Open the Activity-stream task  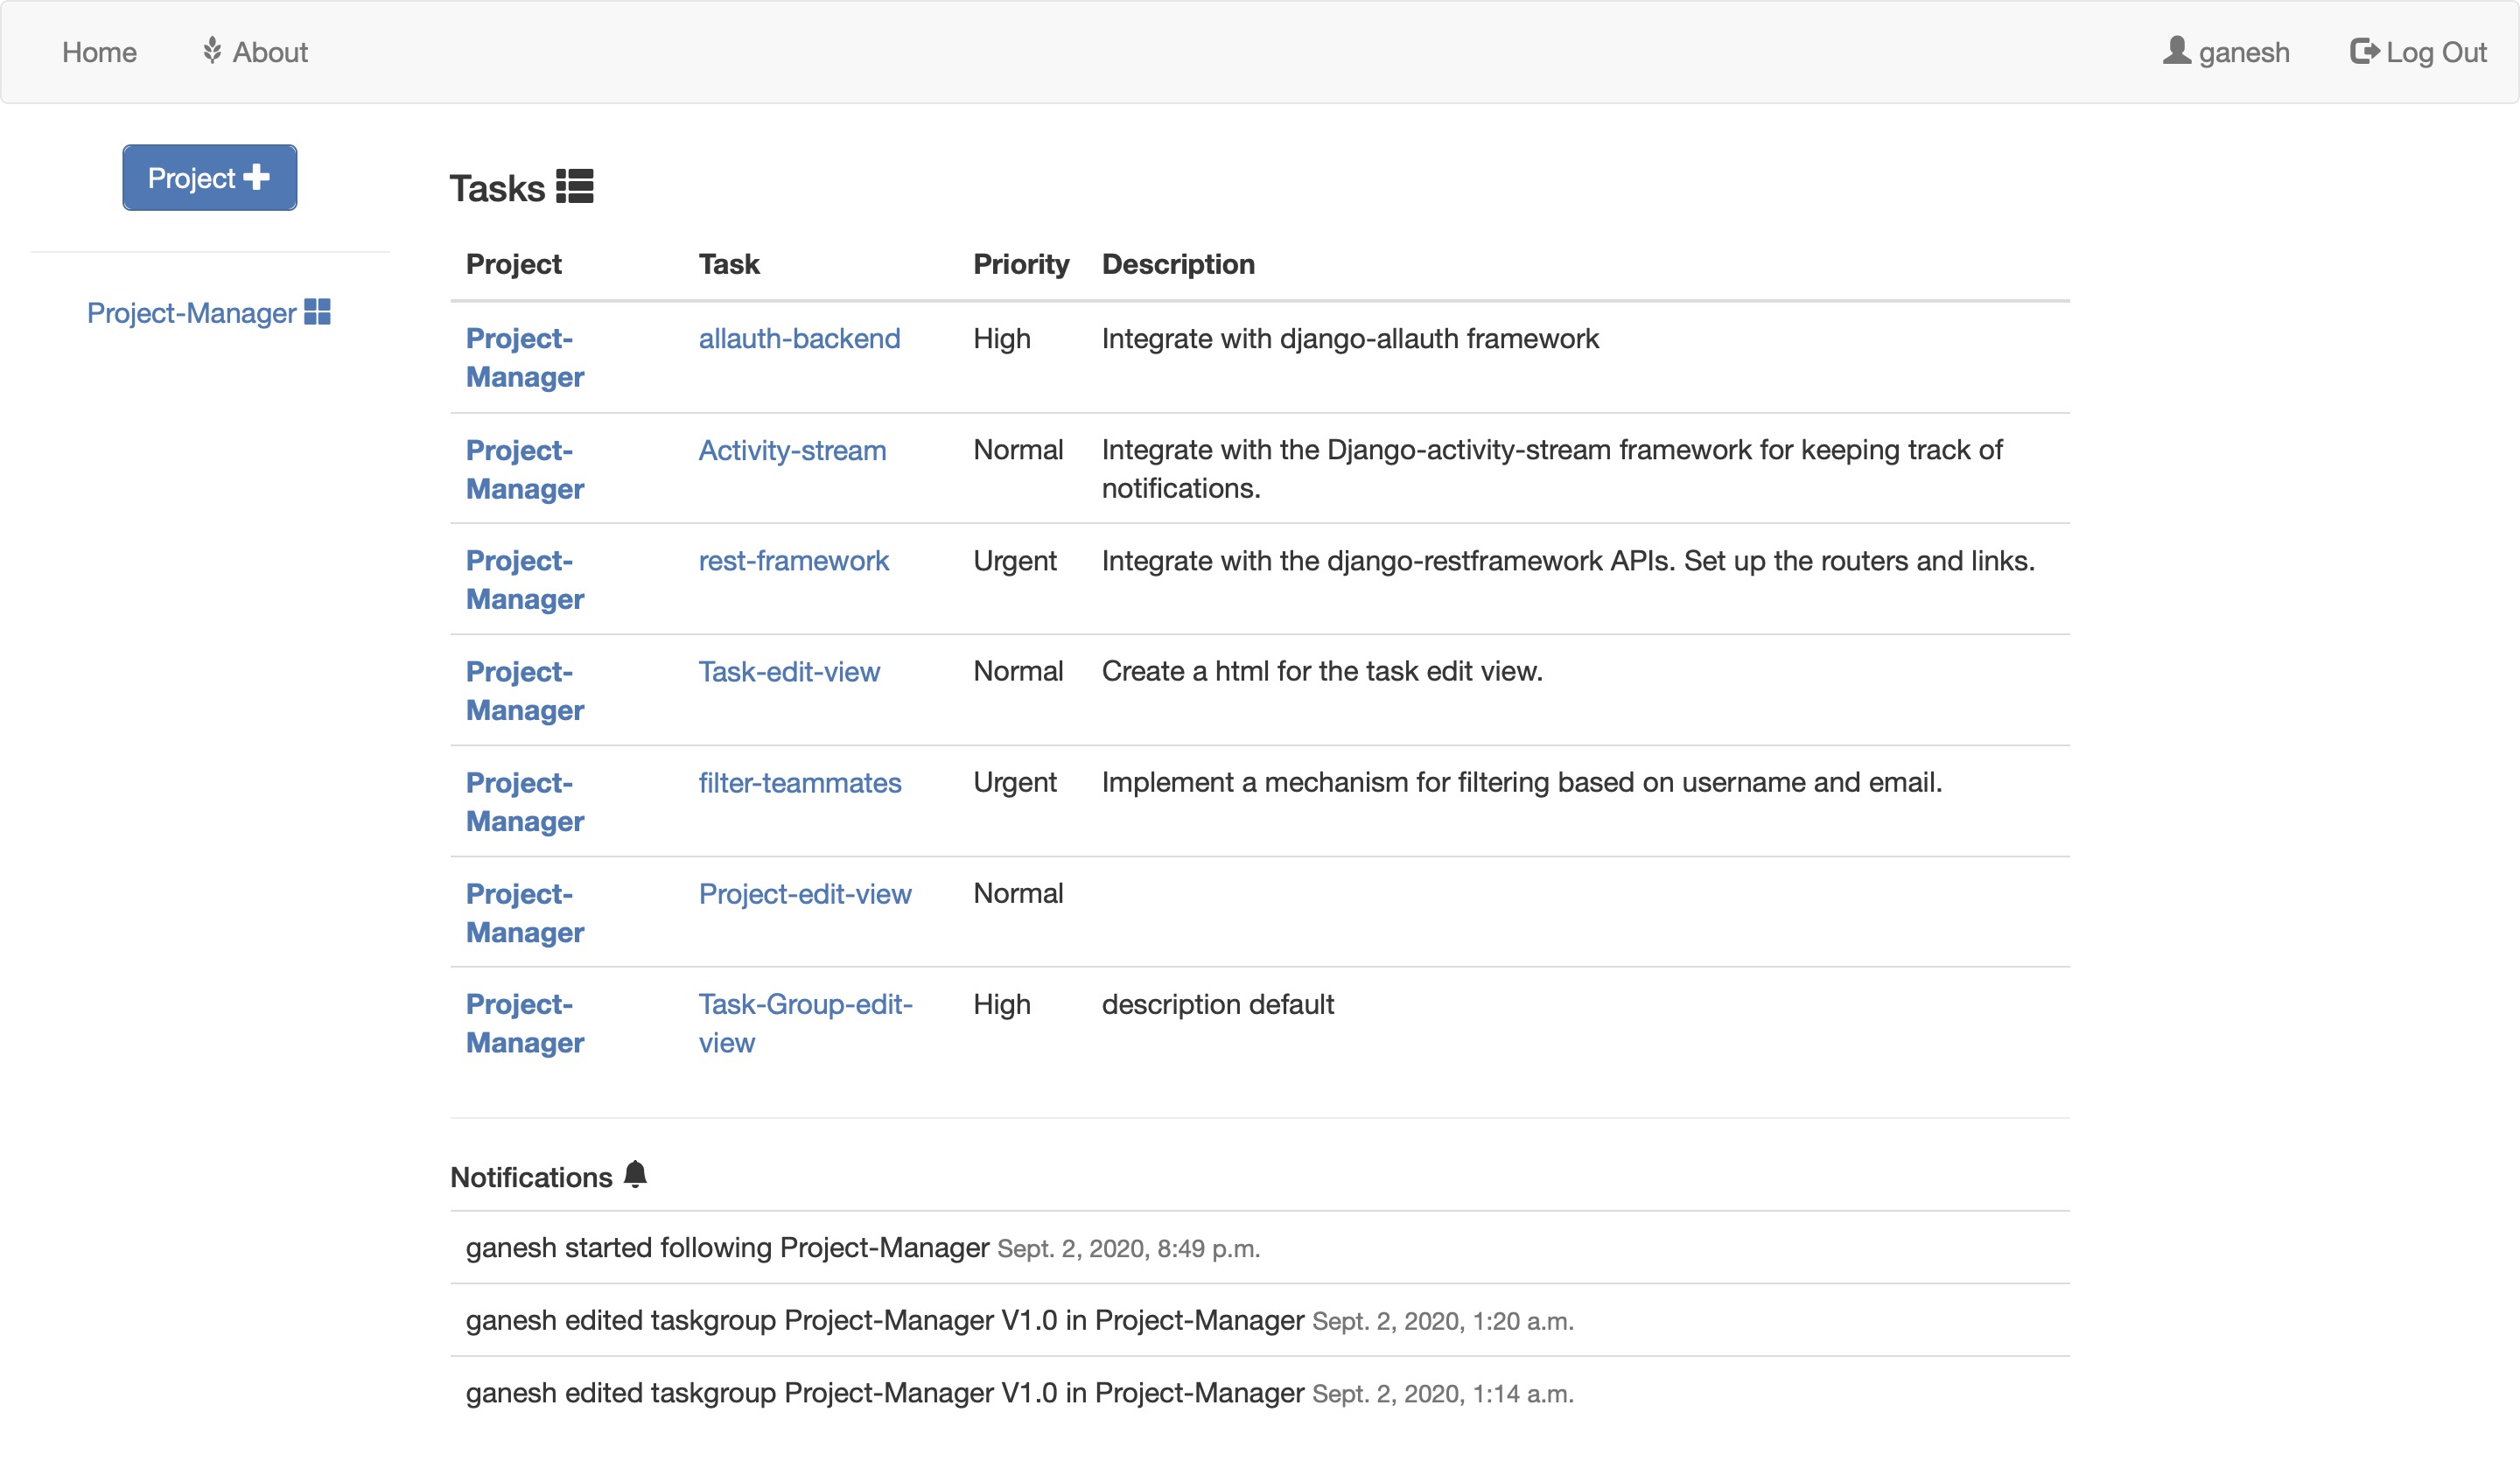point(792,450)
